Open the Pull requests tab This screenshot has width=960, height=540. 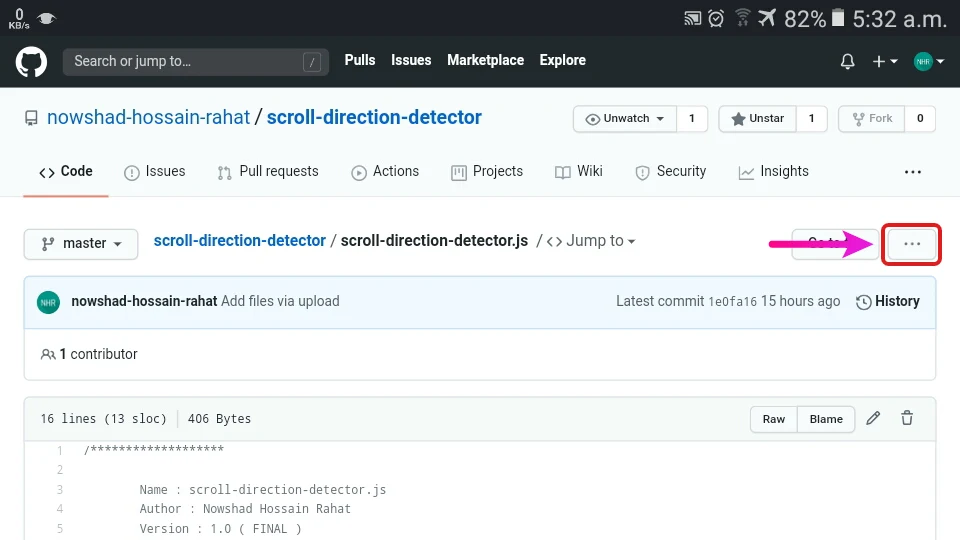coord(267,172)
